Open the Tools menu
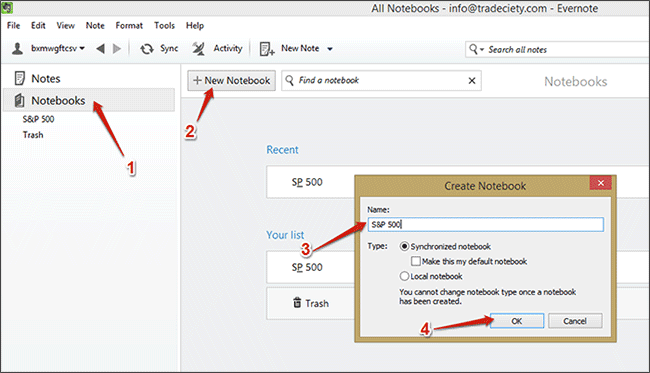This screenshot has width=650, height=373. coord(165,26)
